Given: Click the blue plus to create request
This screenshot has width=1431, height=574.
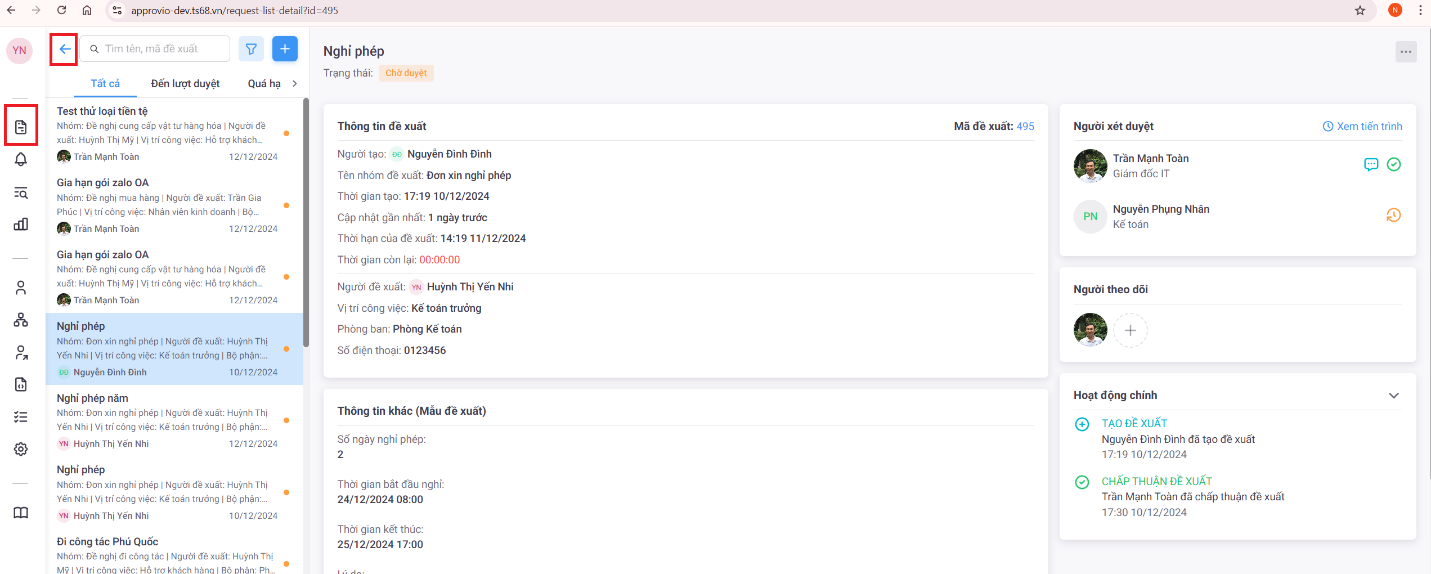Looking at the screenshot, I should (285, 49).
